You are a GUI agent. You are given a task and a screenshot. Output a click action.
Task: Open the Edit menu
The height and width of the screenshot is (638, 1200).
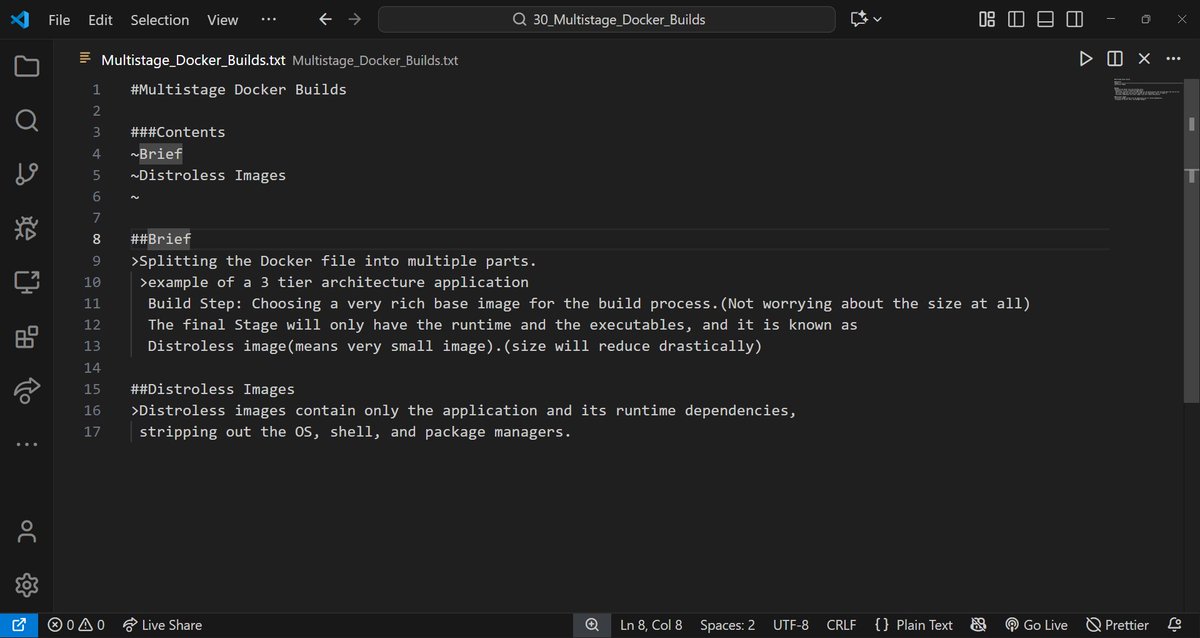tap(100, 19)
